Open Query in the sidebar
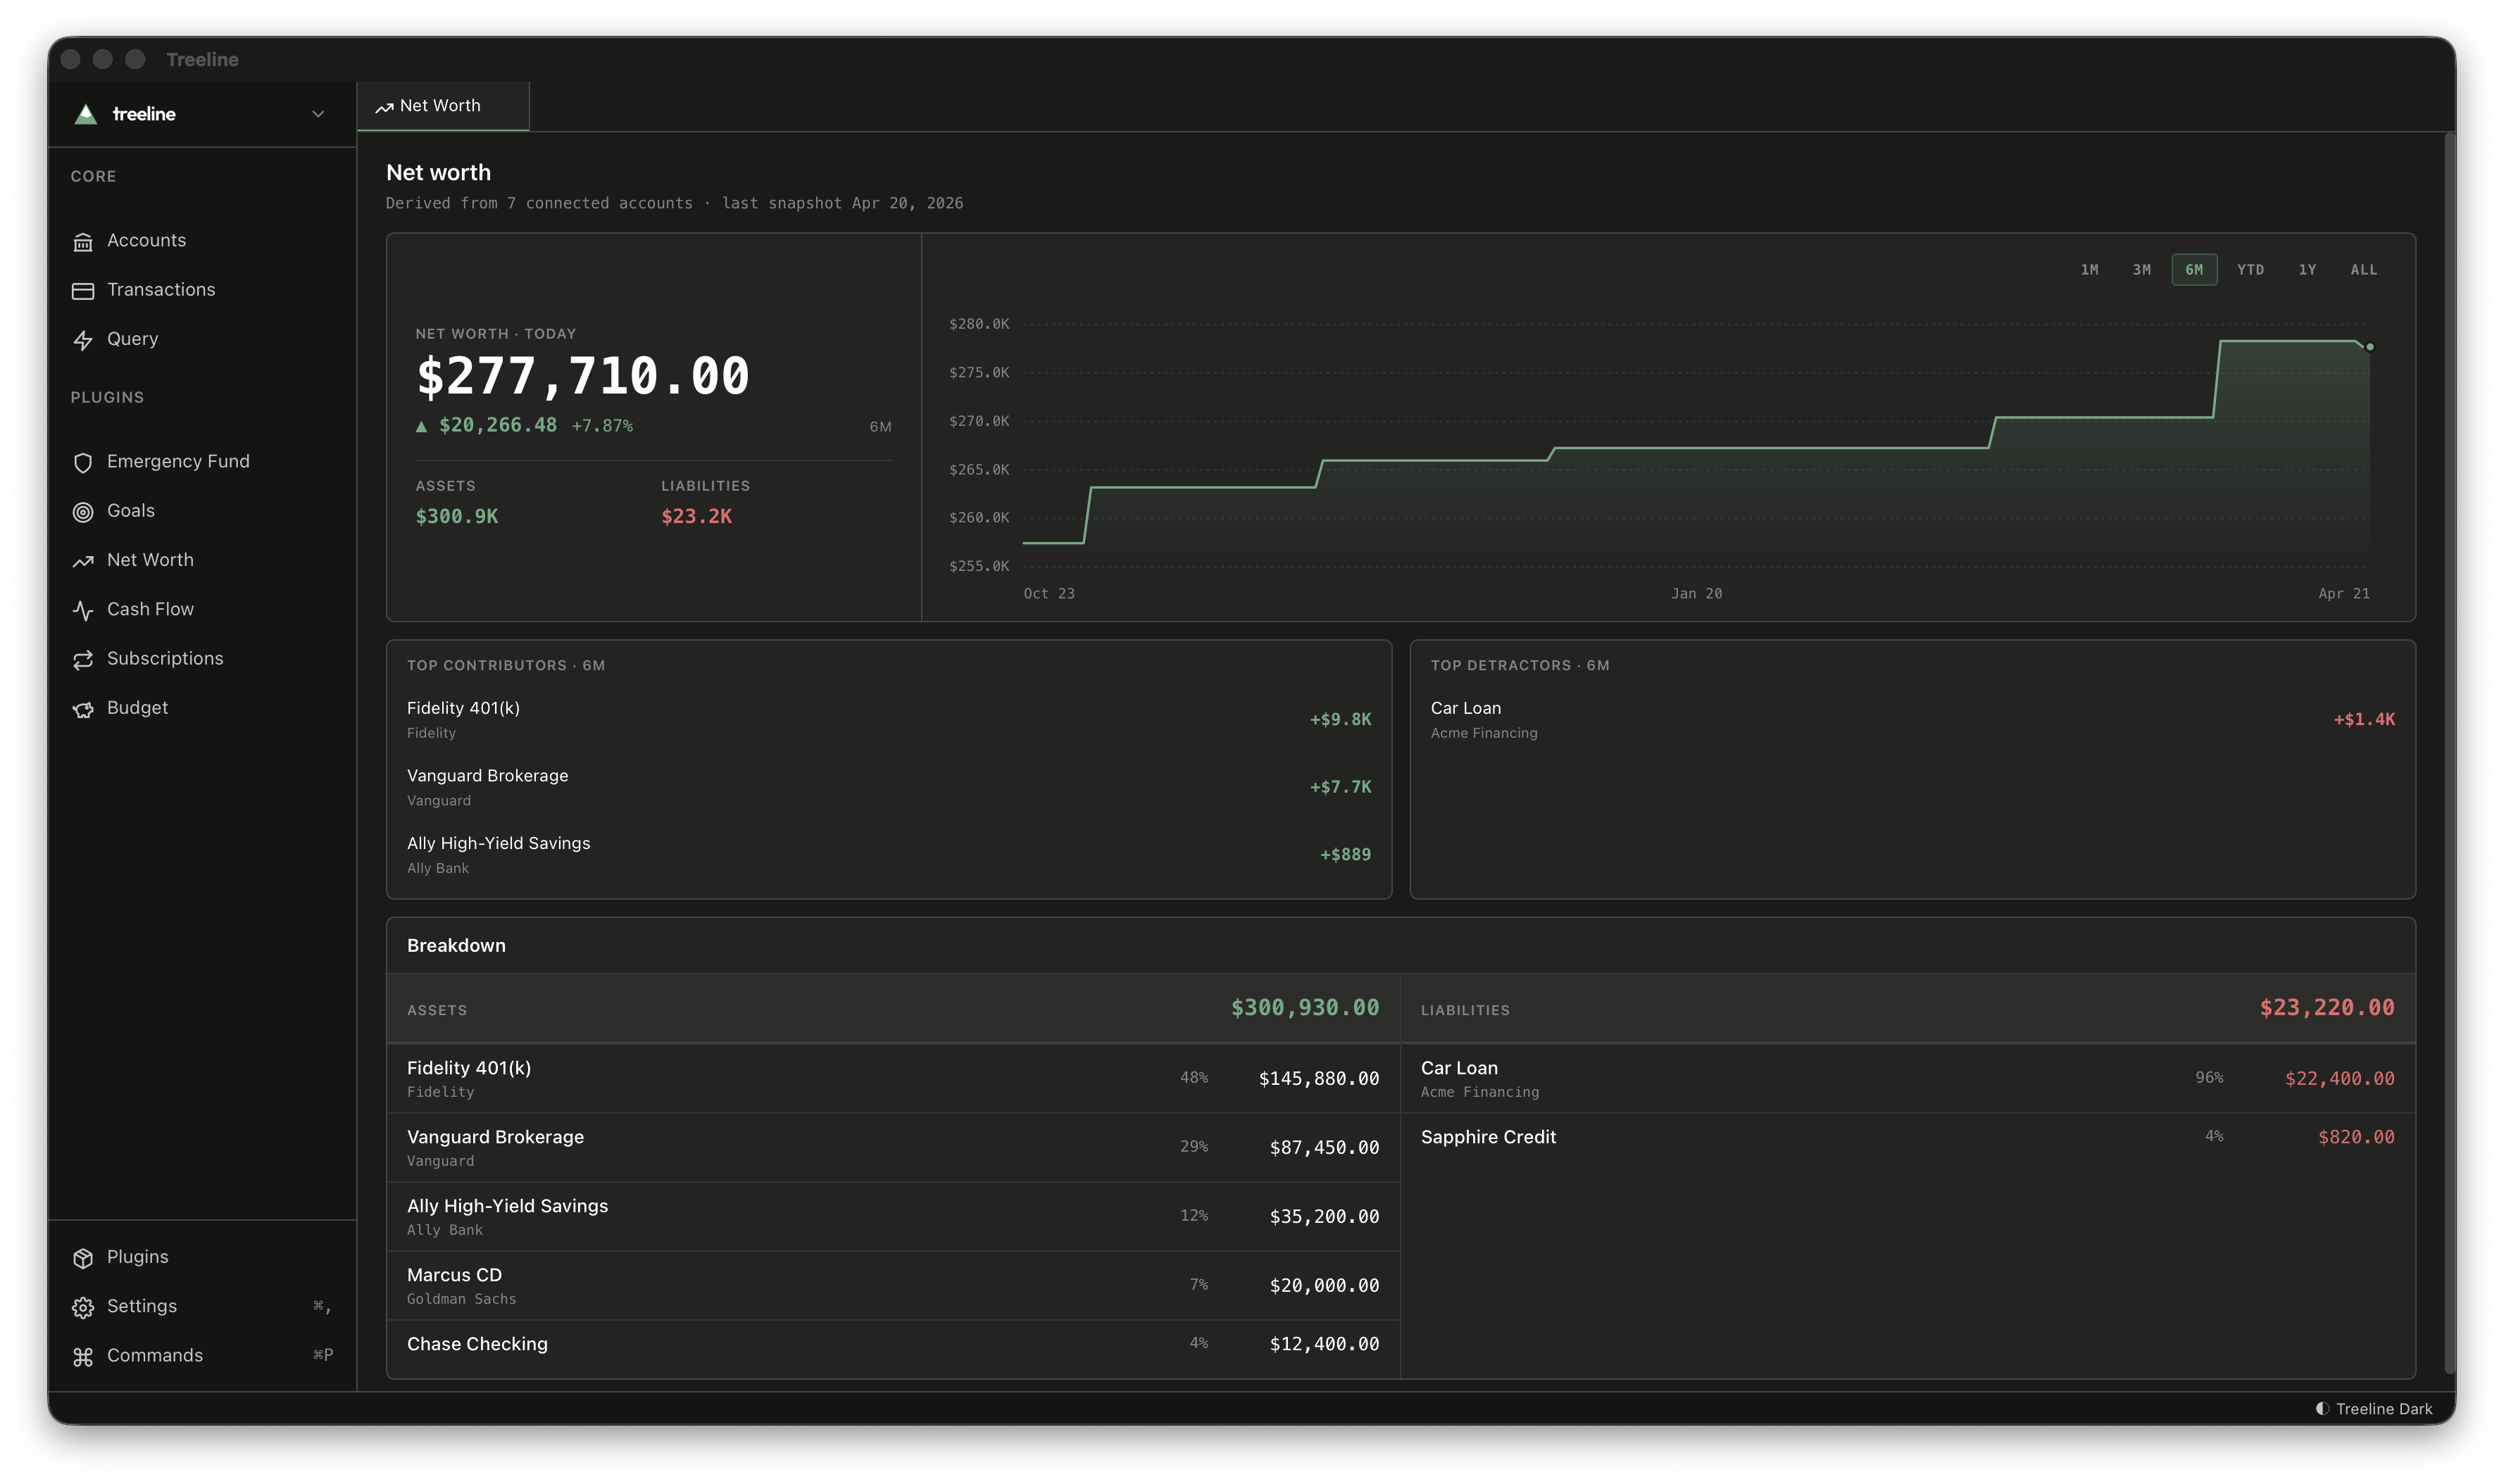This screenshot has height=1484, width=2504. pyautogui.click(x=202, y=339)
